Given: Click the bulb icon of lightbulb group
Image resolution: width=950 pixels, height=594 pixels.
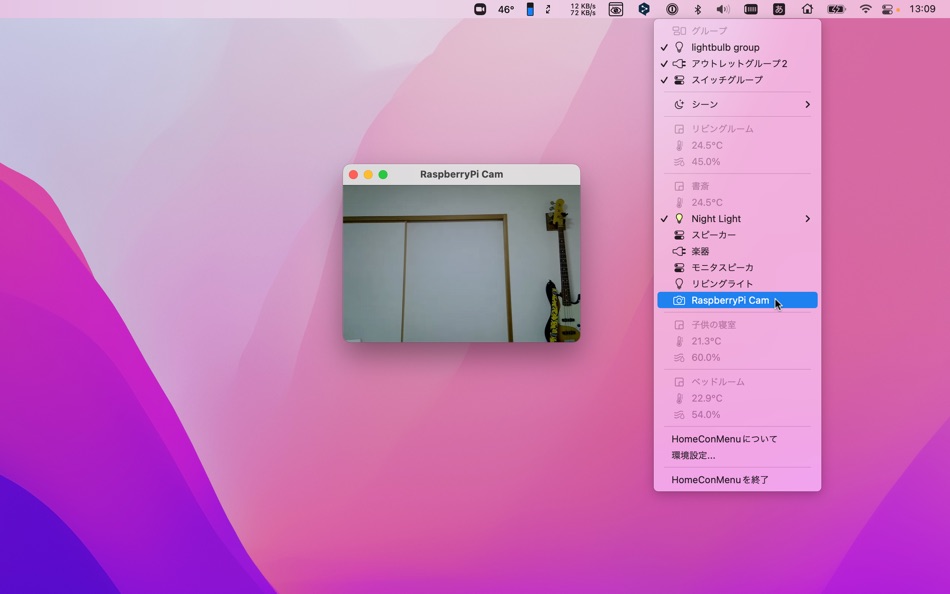Looking at the screenshot, I should (679, 47).
